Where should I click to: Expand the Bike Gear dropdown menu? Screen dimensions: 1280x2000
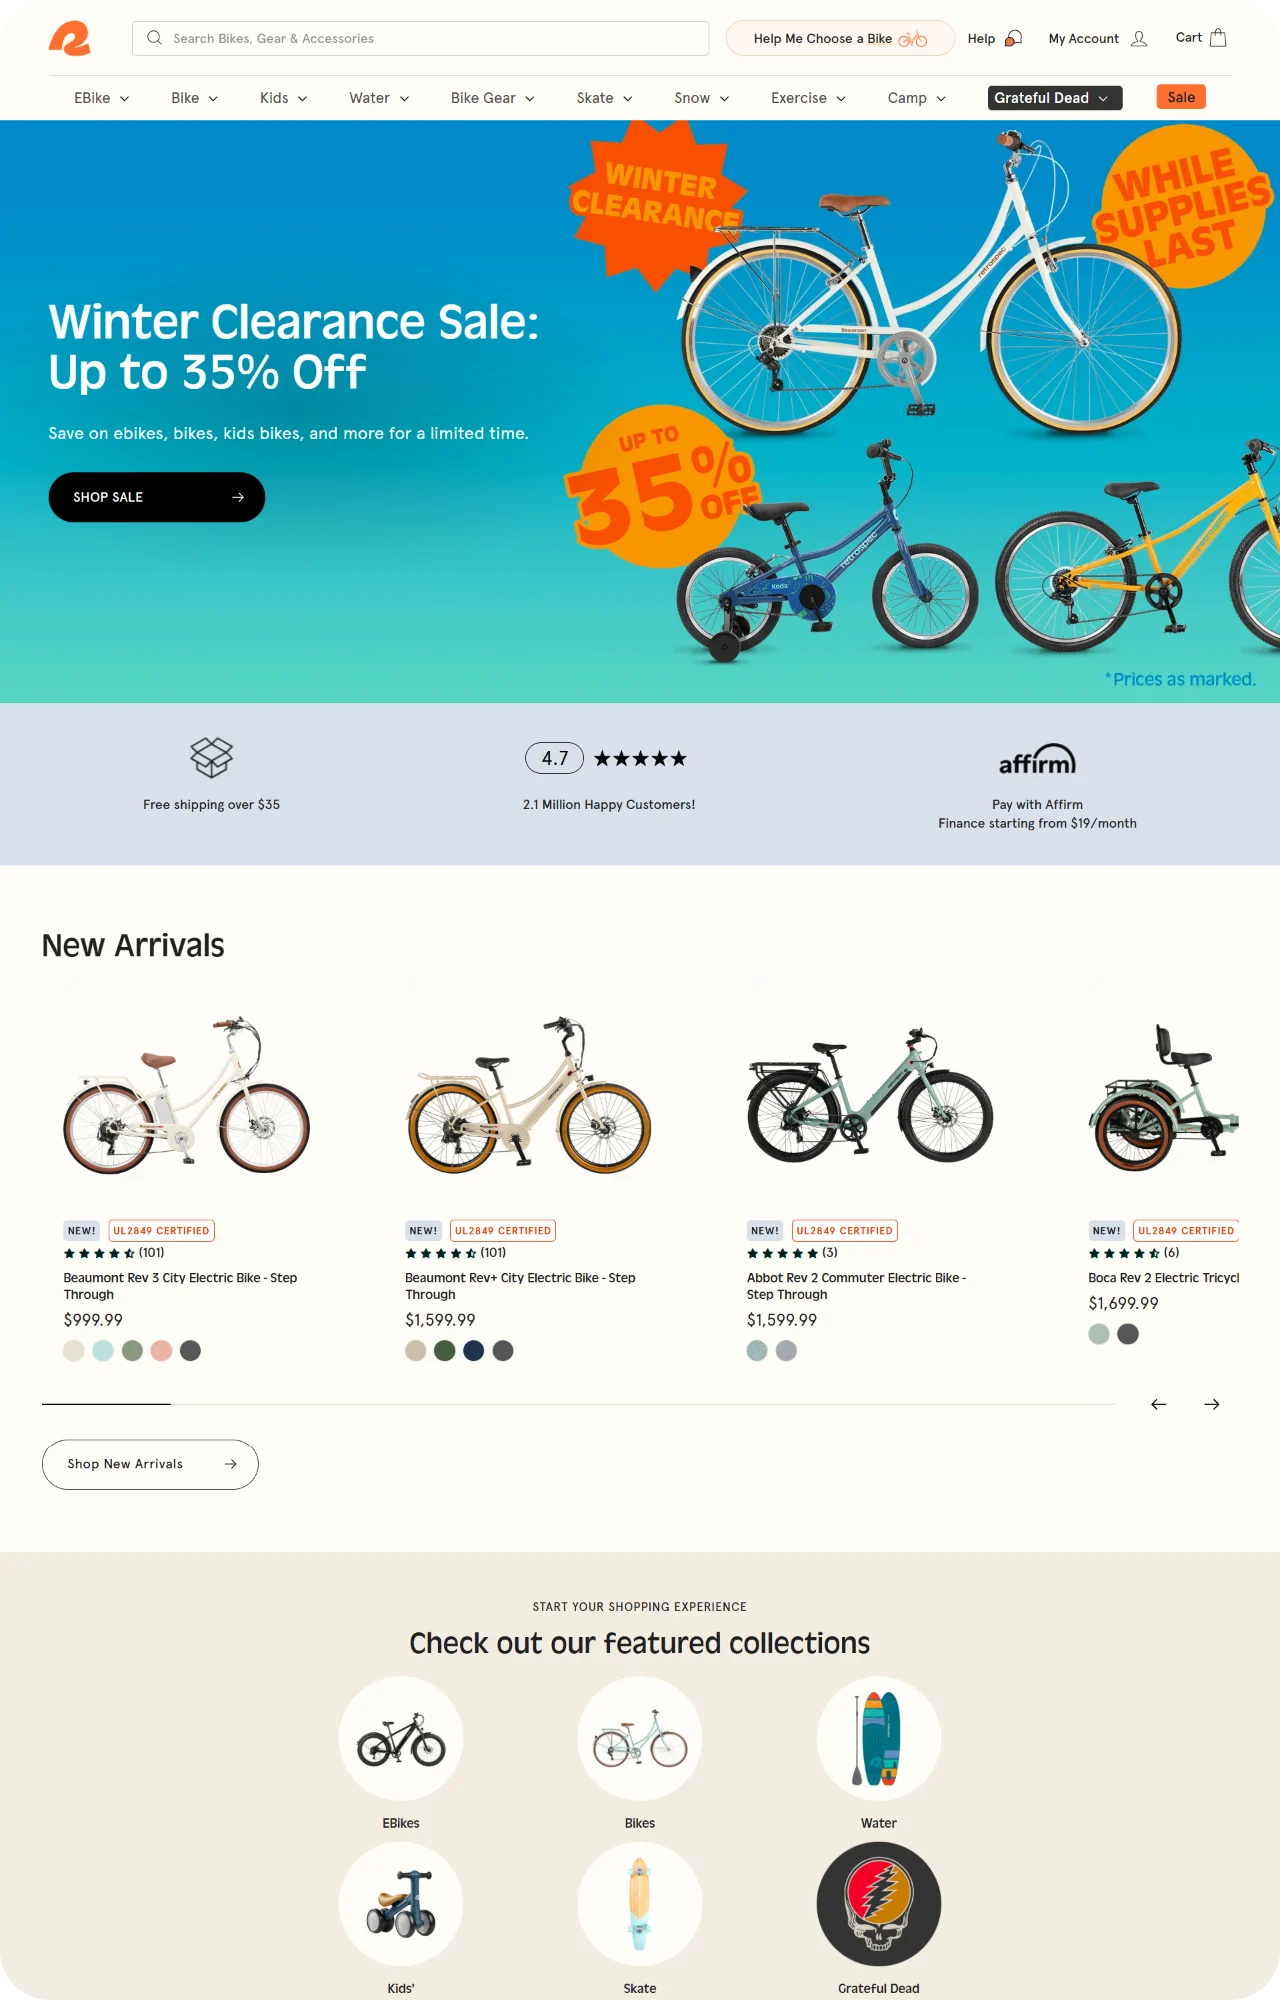click(492, 98)
